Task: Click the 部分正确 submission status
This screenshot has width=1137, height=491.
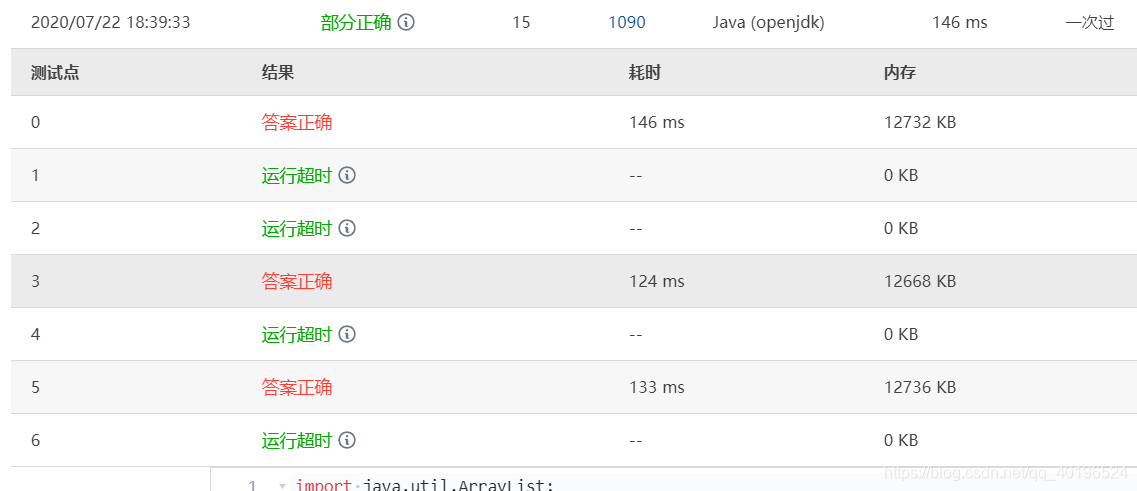Action: 356,22
